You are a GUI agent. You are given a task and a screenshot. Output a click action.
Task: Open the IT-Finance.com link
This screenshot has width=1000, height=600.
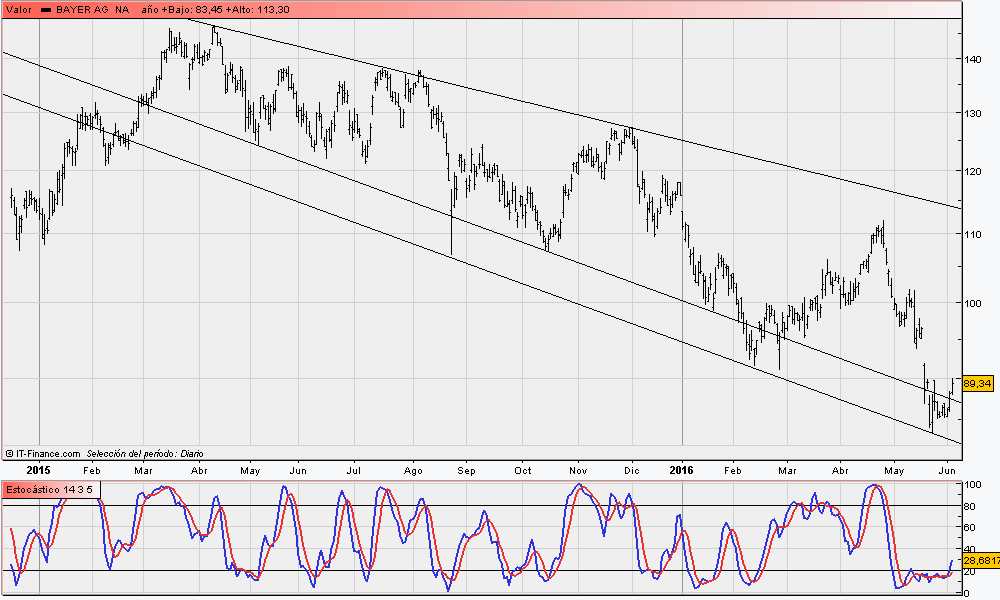46,453
